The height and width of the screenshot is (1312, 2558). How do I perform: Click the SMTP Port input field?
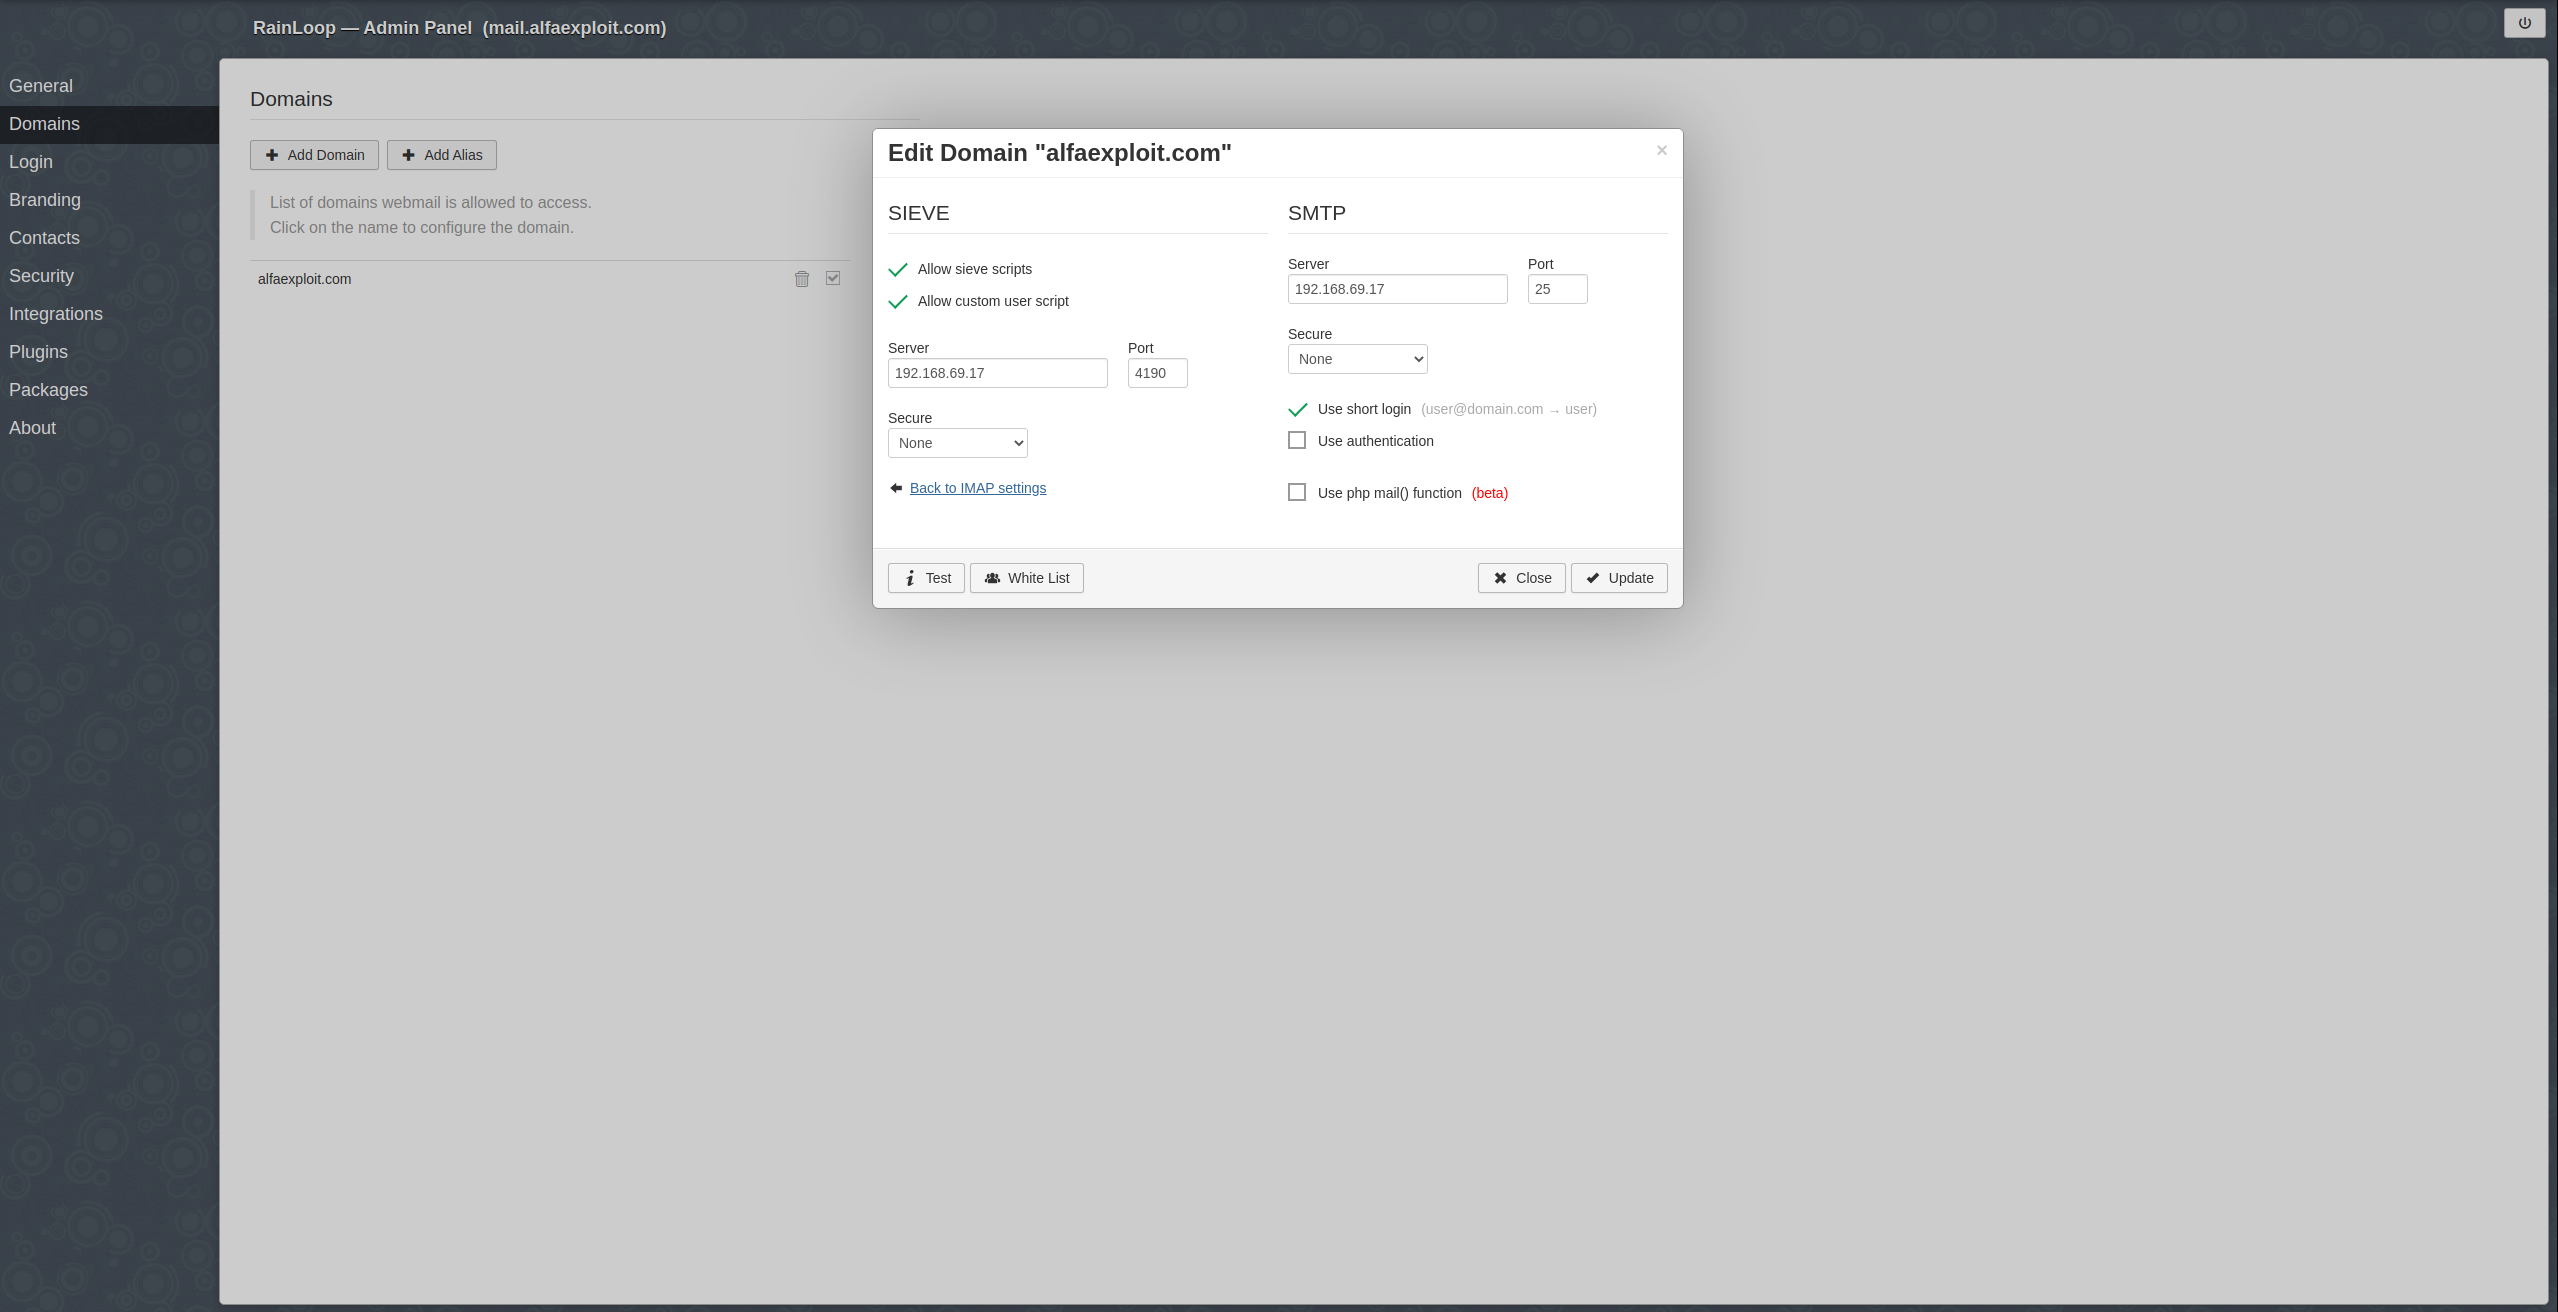pyautogui.click(x=1556, y=289)
